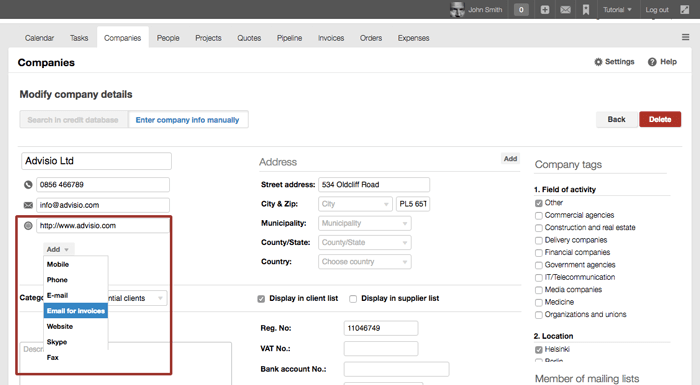Click the globe icon beside website field
Viewport: 700px width, 385px height.
pos(28,226)
